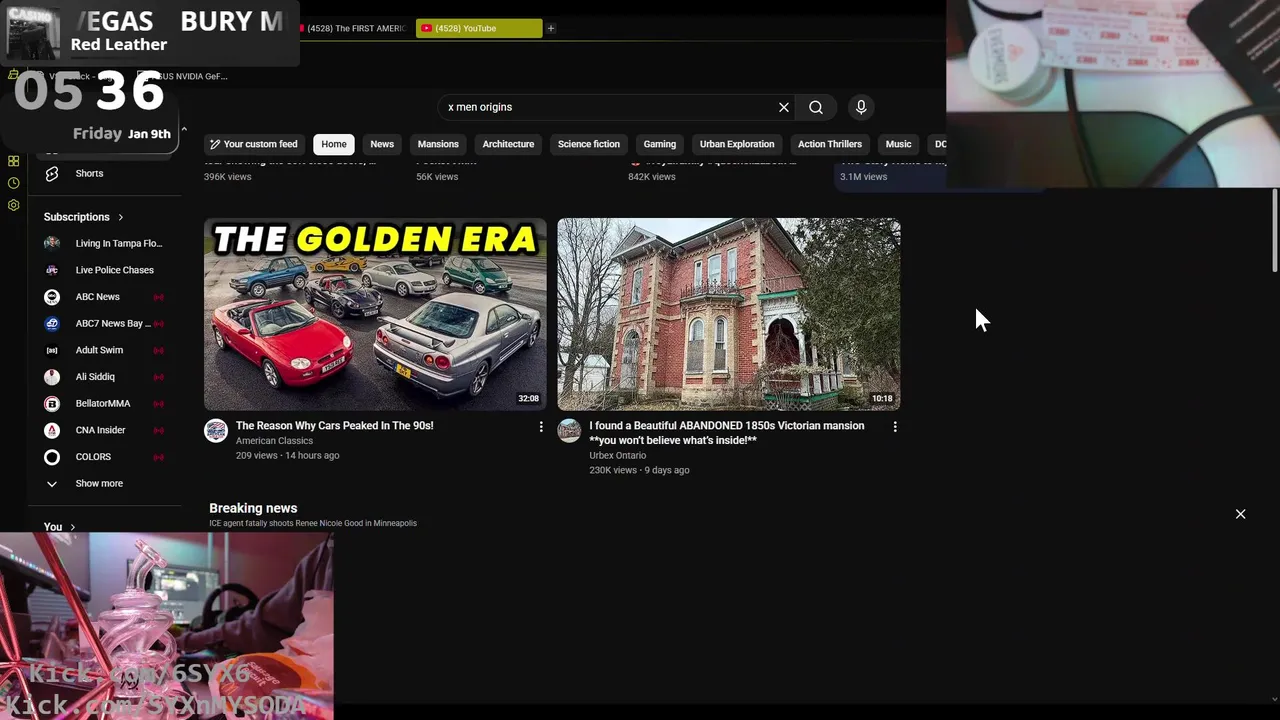Open BellatorMMA channel avatar
The height and width of the screenshot is (720, 1280).
pos(52,403)
